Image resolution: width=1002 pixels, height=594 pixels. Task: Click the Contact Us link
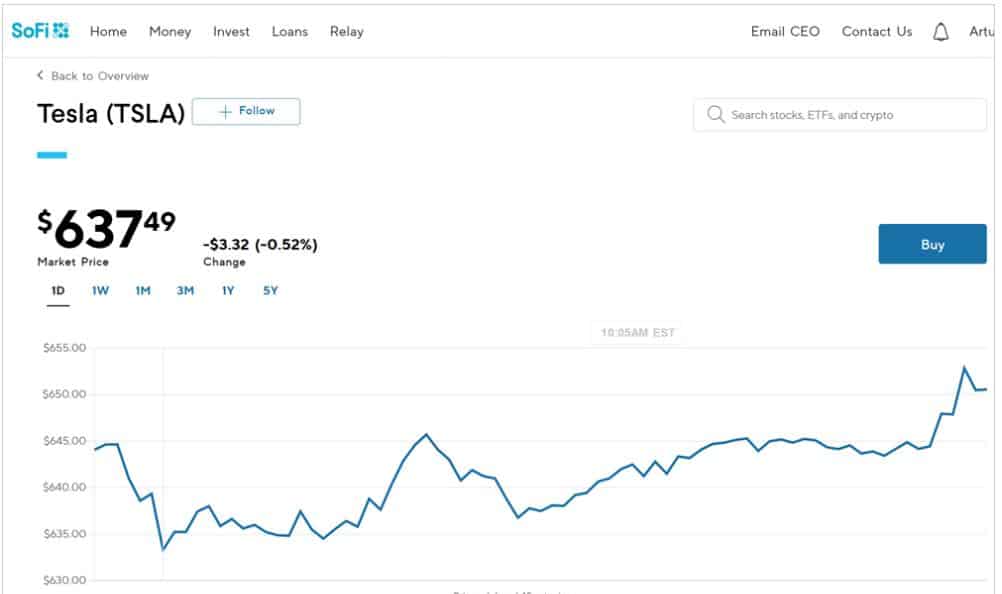(877, 31)
